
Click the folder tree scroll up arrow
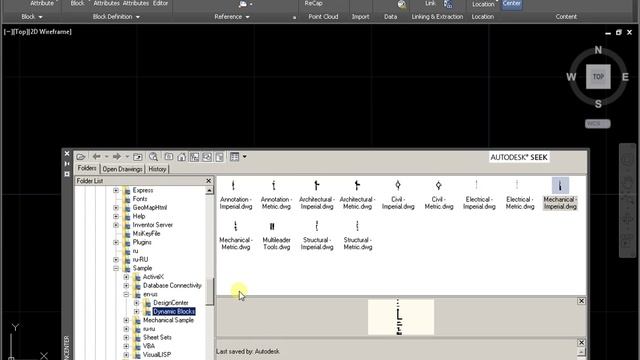209,191
